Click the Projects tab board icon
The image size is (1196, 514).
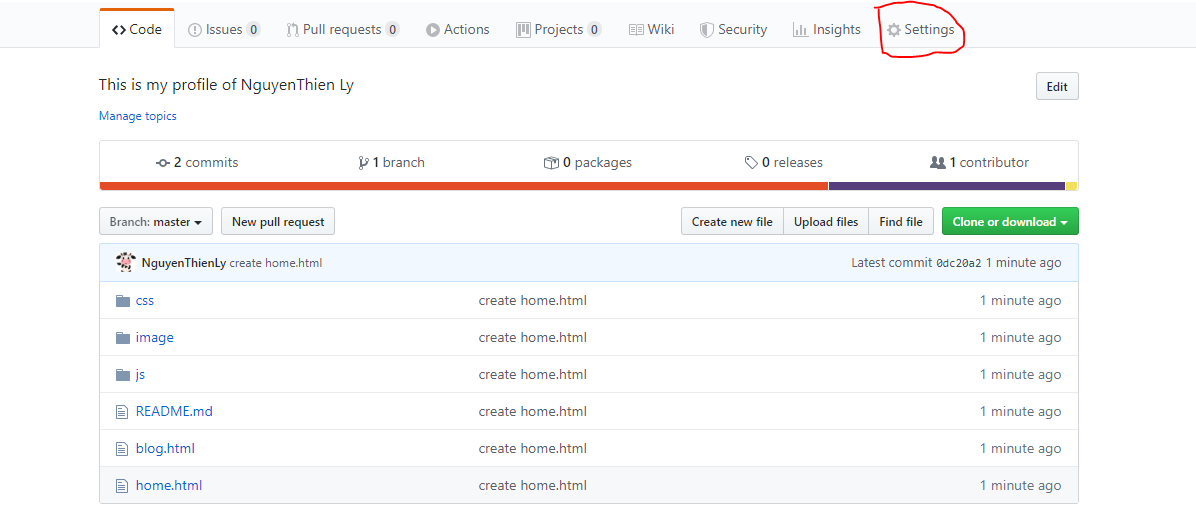523,30
